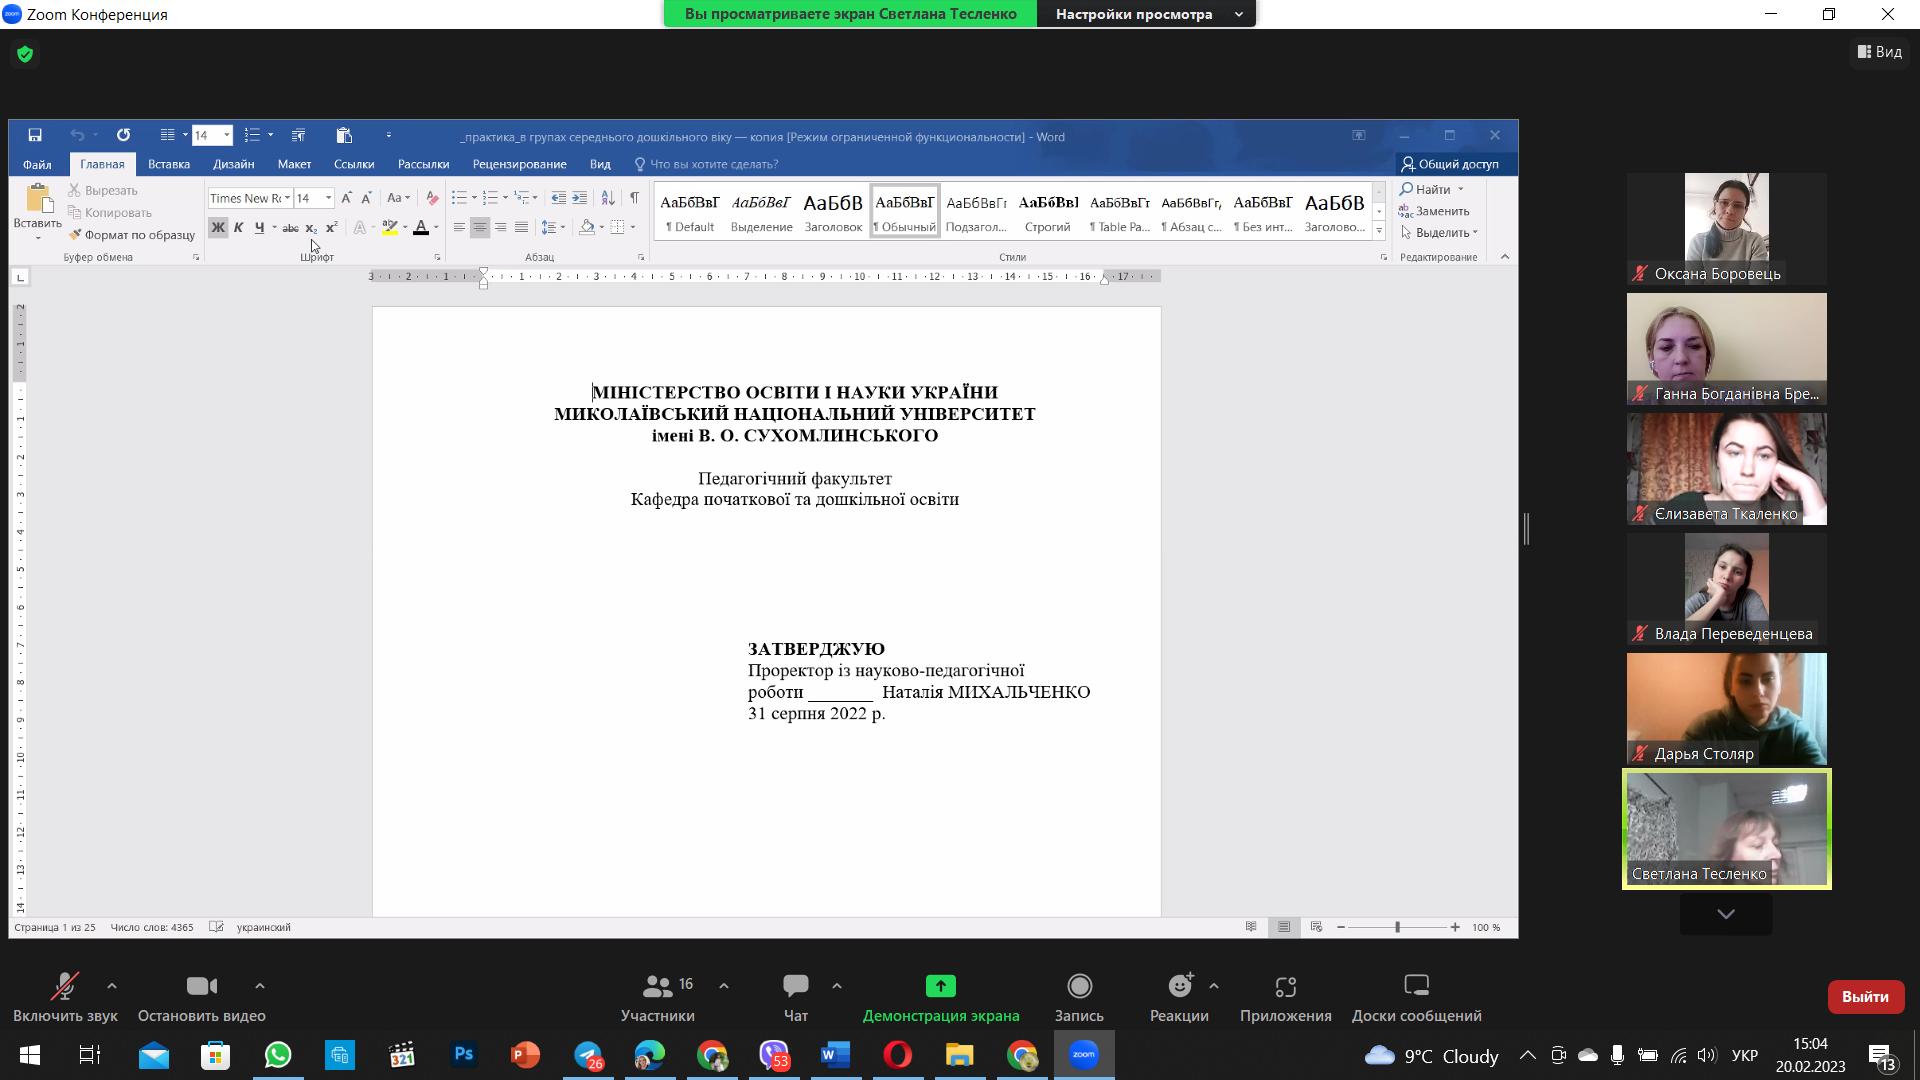Open the Share Screen (Демонстрация экрана) button

(x=940, y=997)
